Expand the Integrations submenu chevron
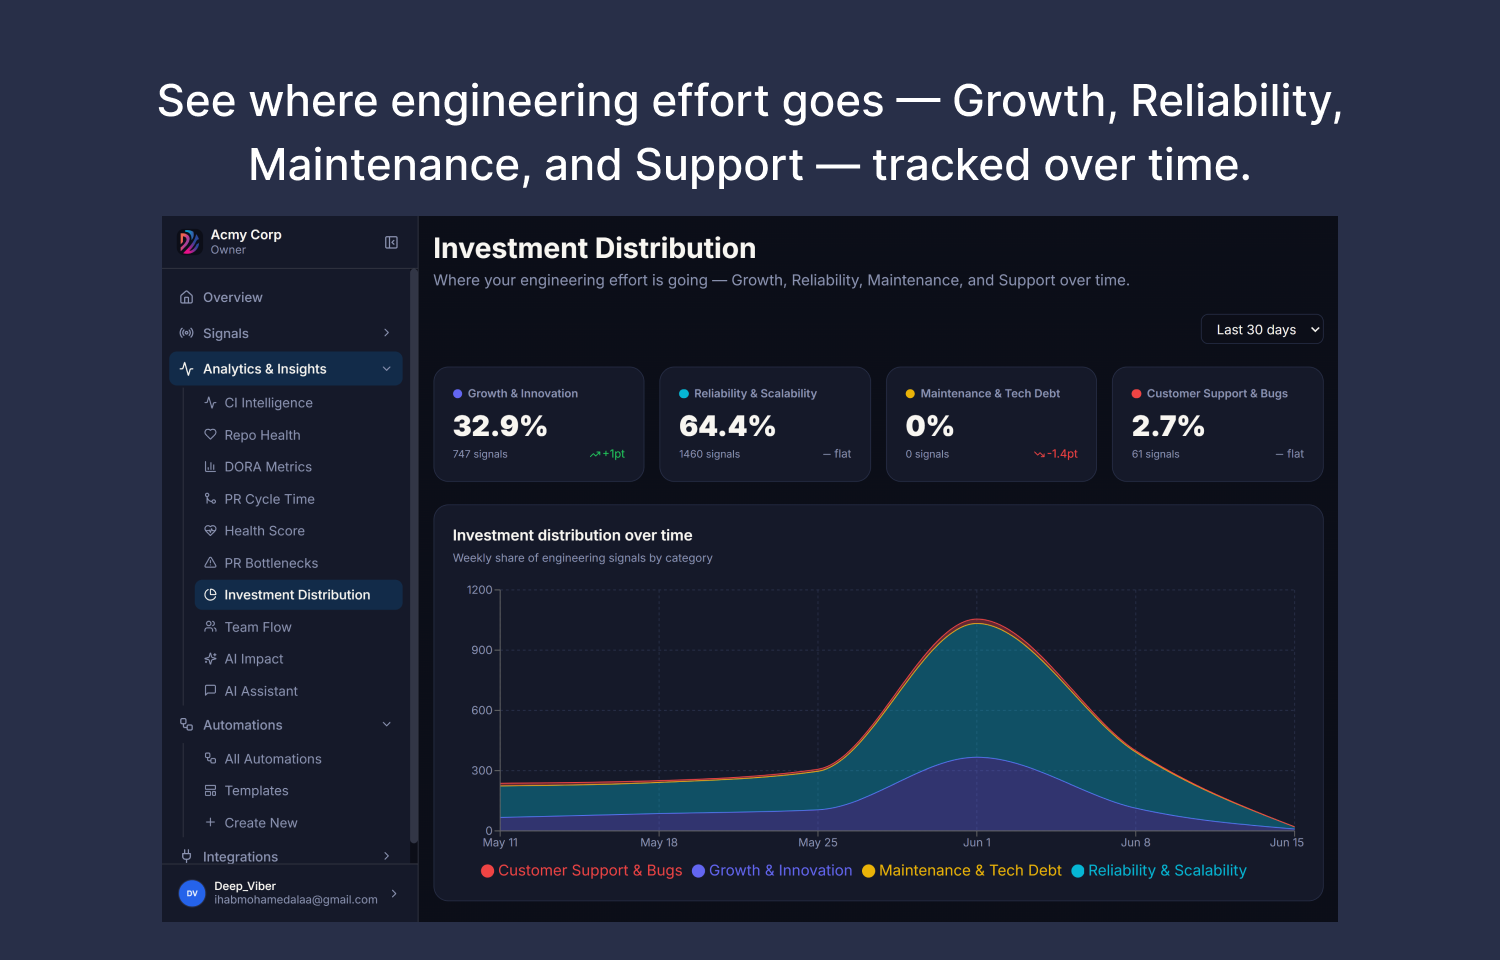1500x960 pixels. tap(386, 856)
